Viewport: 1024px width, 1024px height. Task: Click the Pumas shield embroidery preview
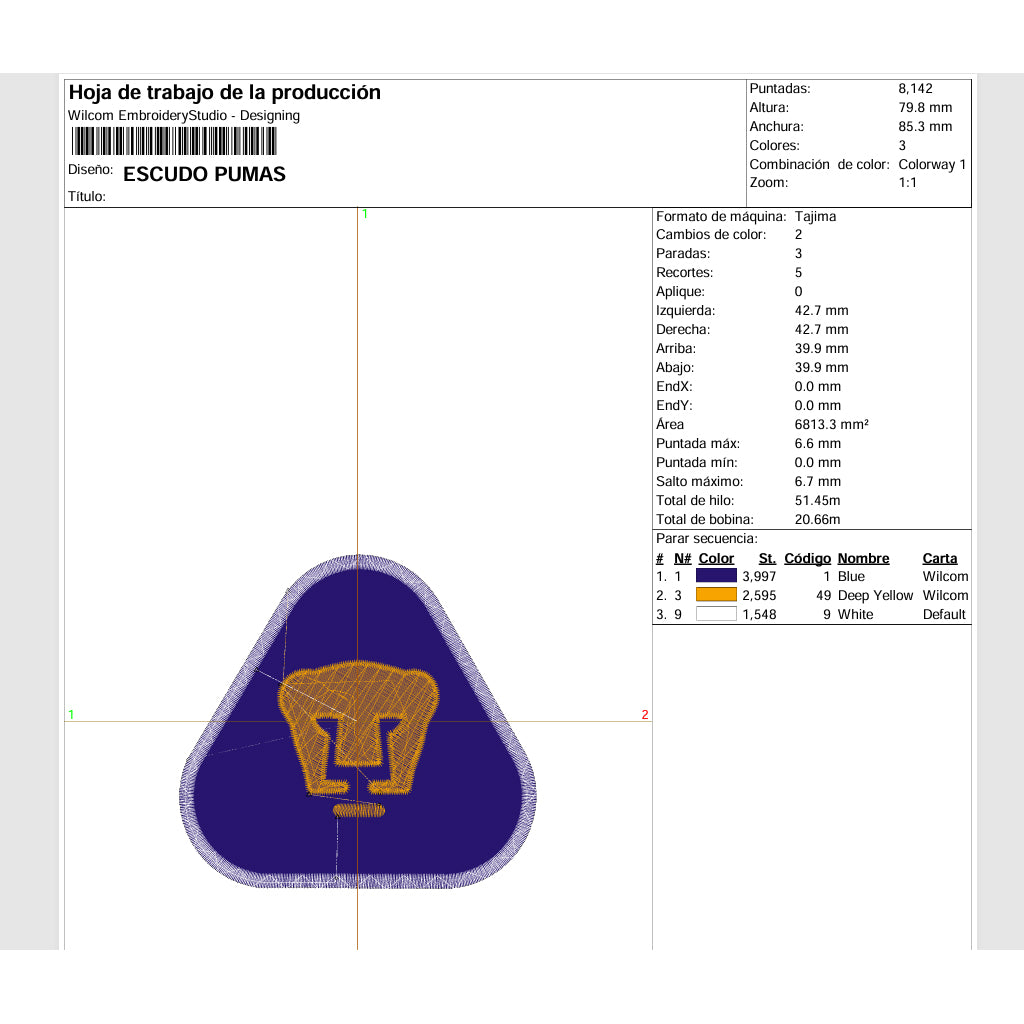pyautogui.click(x=358, y=721)
